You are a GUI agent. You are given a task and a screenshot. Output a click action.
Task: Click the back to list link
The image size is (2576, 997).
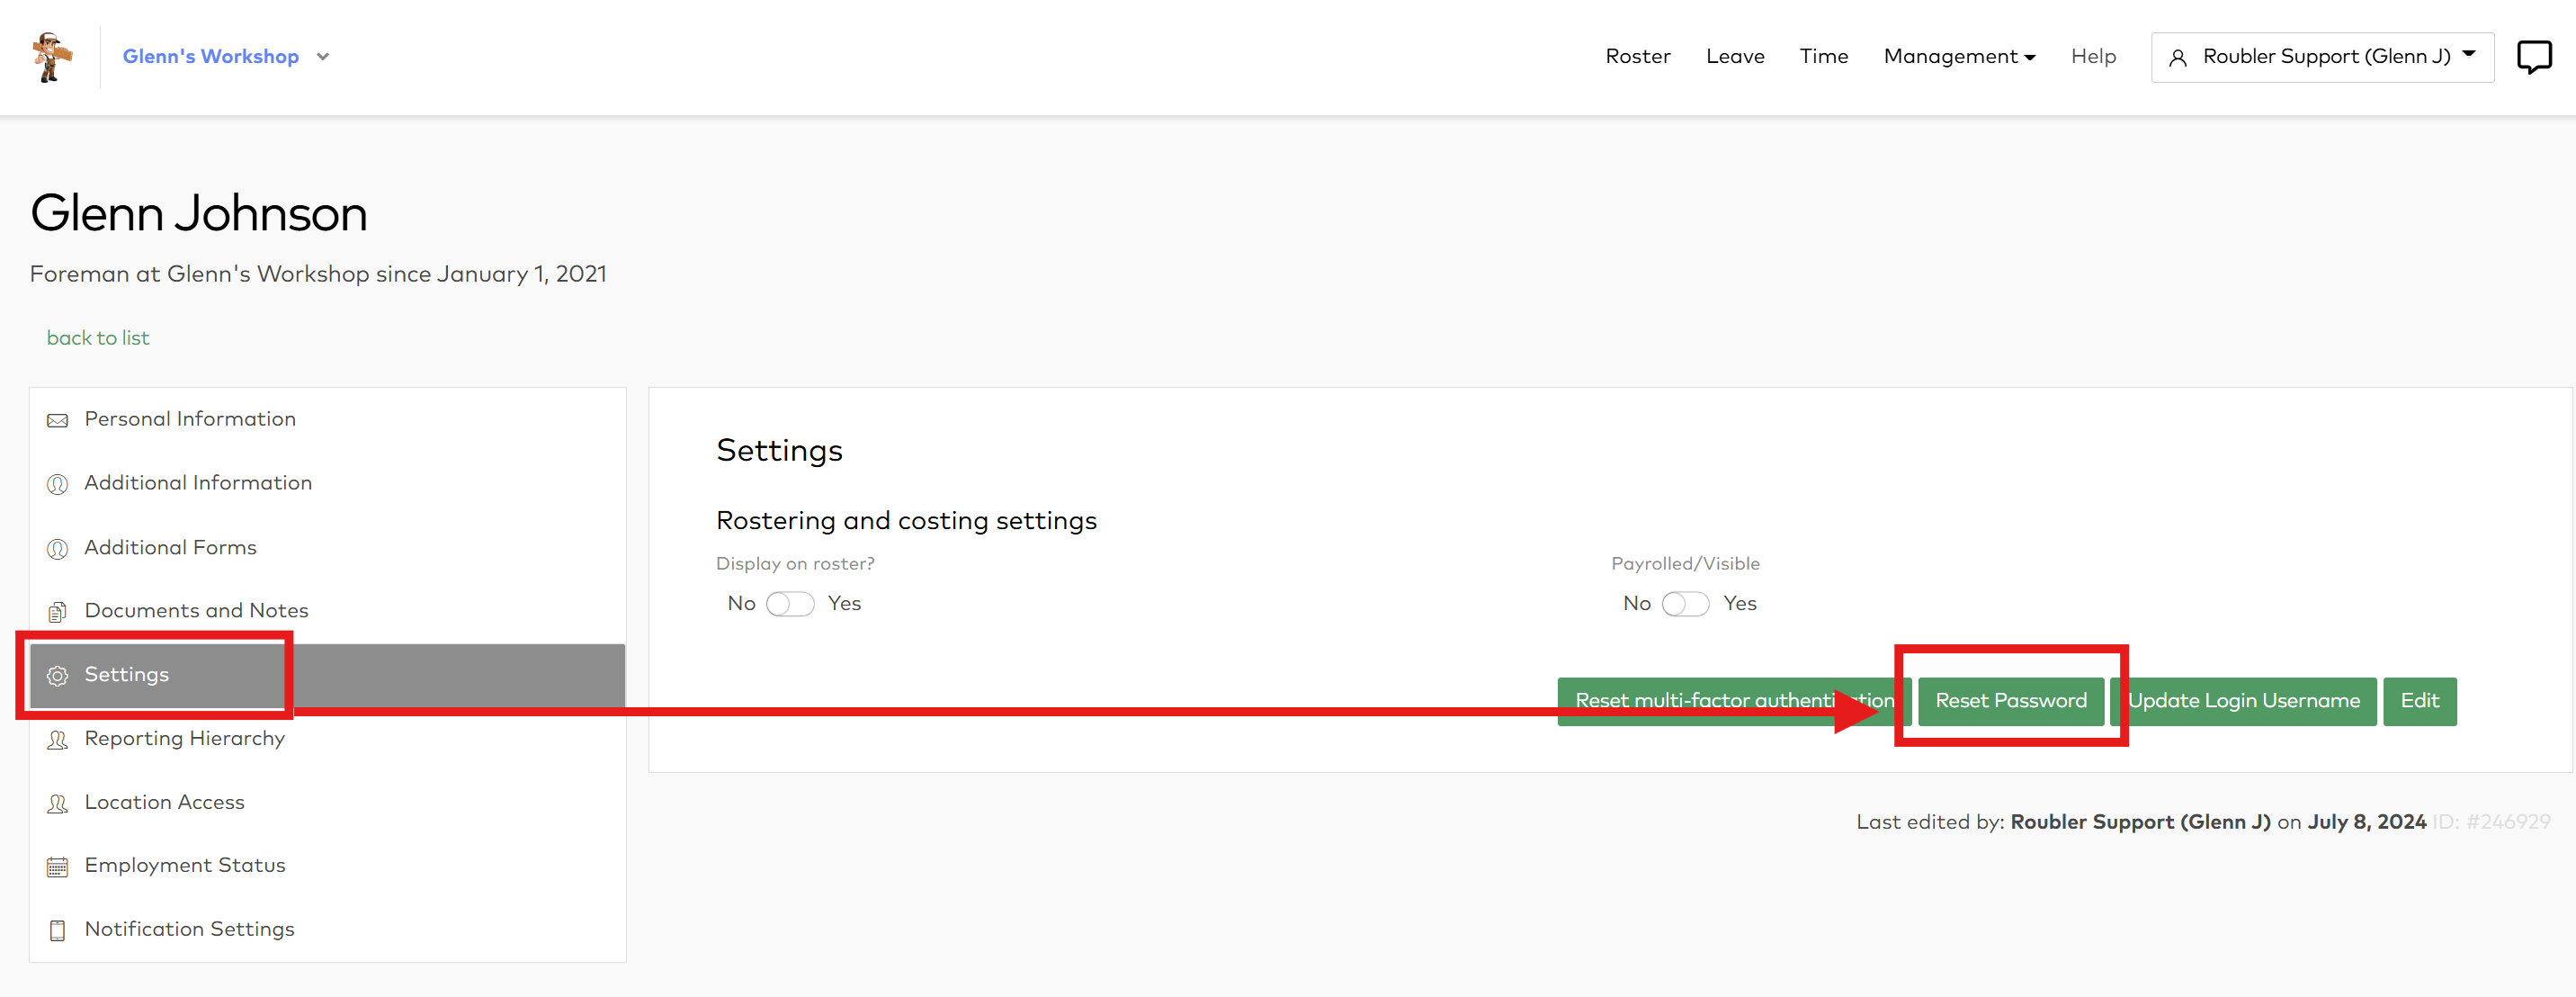pyautogui.click(x=98, y=338)
